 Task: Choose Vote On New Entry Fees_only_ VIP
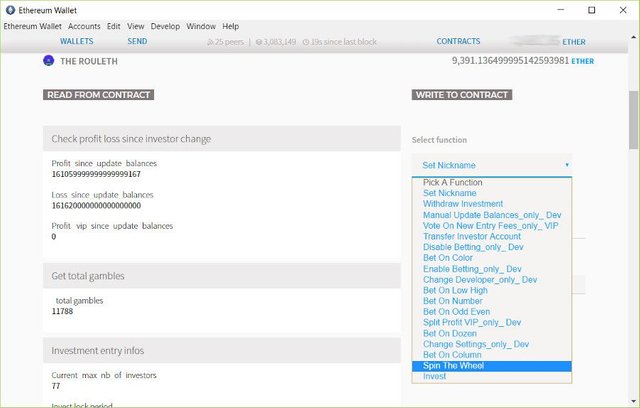coord(492,226)
